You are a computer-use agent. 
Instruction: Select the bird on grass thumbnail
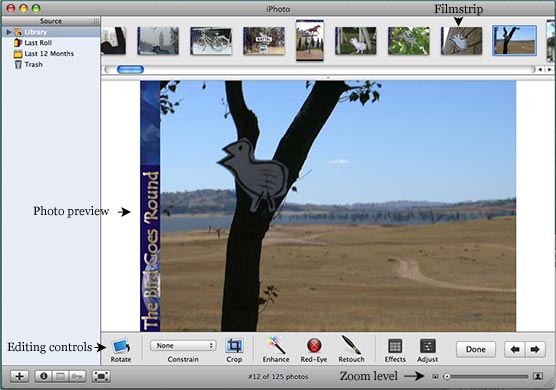356,41
